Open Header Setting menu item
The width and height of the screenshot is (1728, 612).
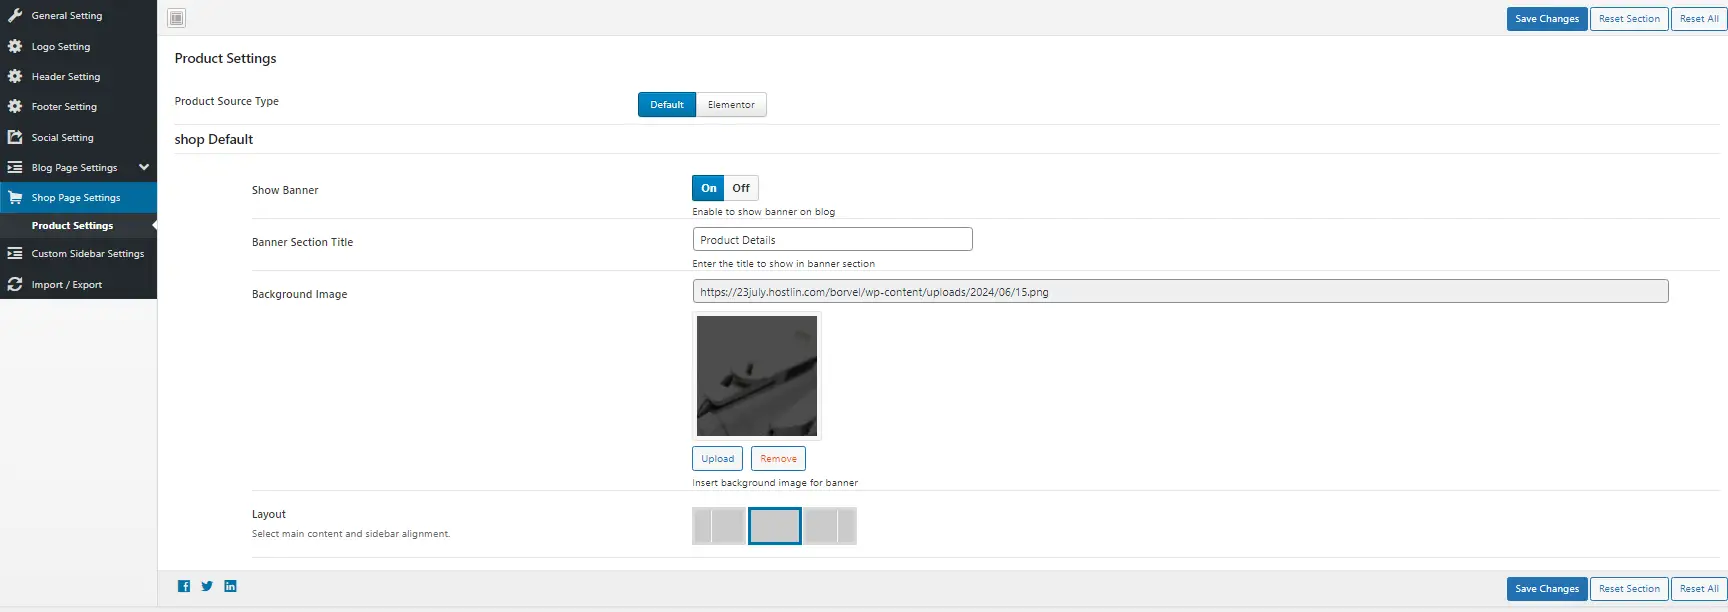(66, 77)
